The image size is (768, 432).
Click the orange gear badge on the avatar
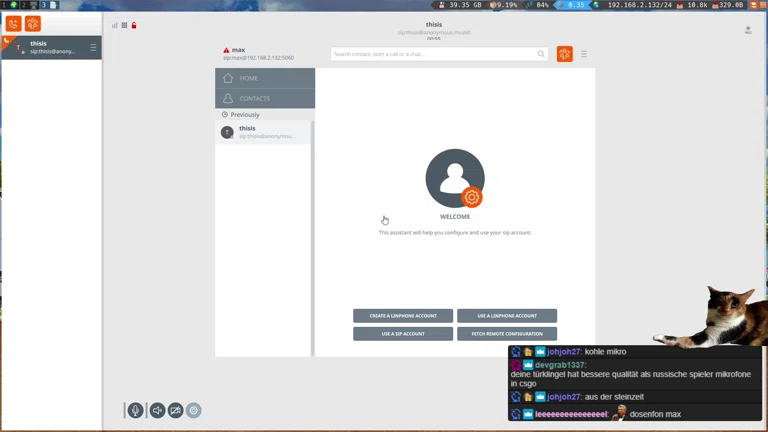tap(472, 197)
